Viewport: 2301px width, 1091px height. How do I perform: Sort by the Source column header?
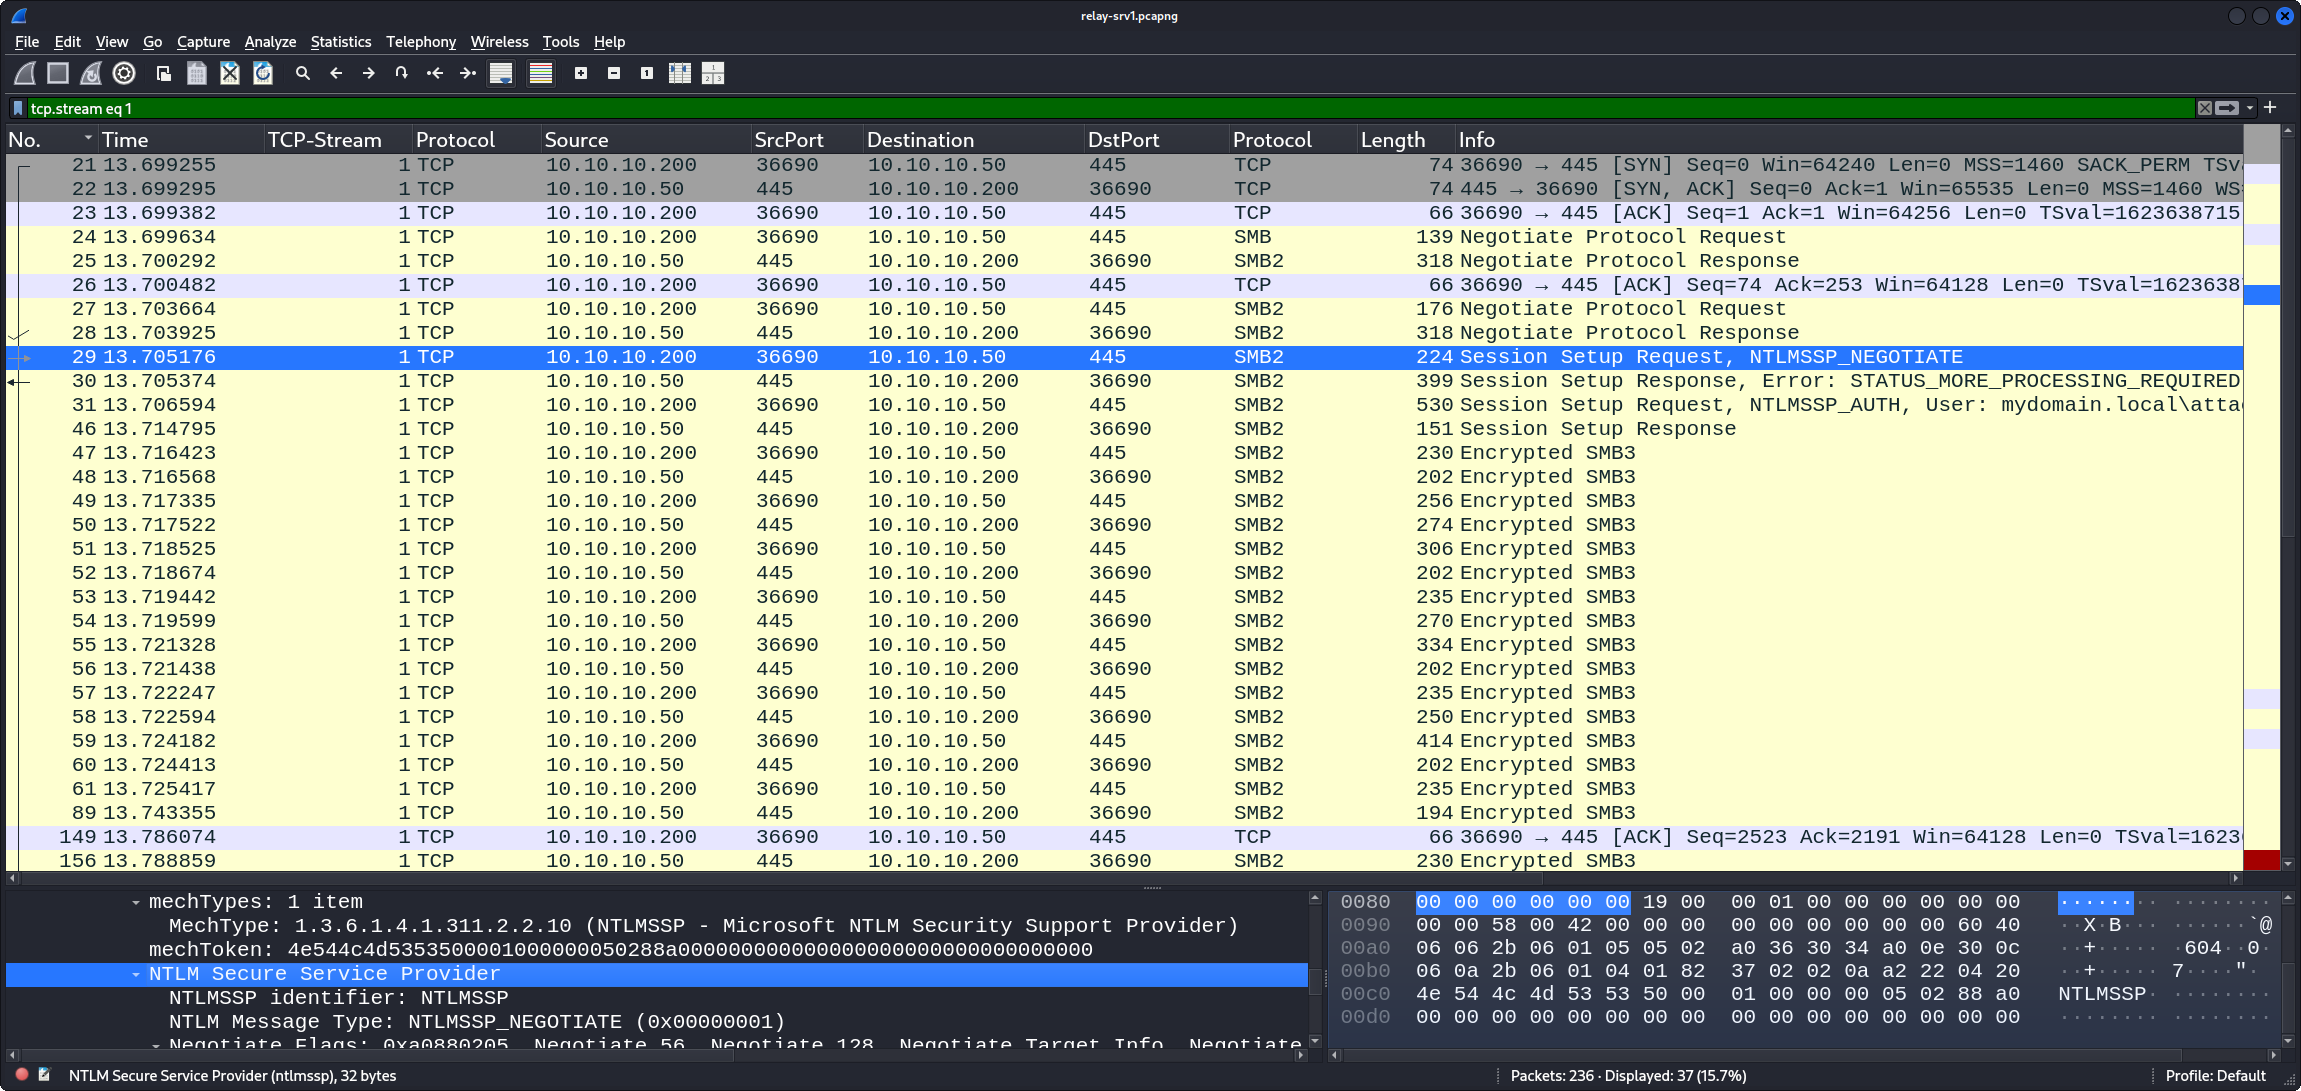pos(645,140)
